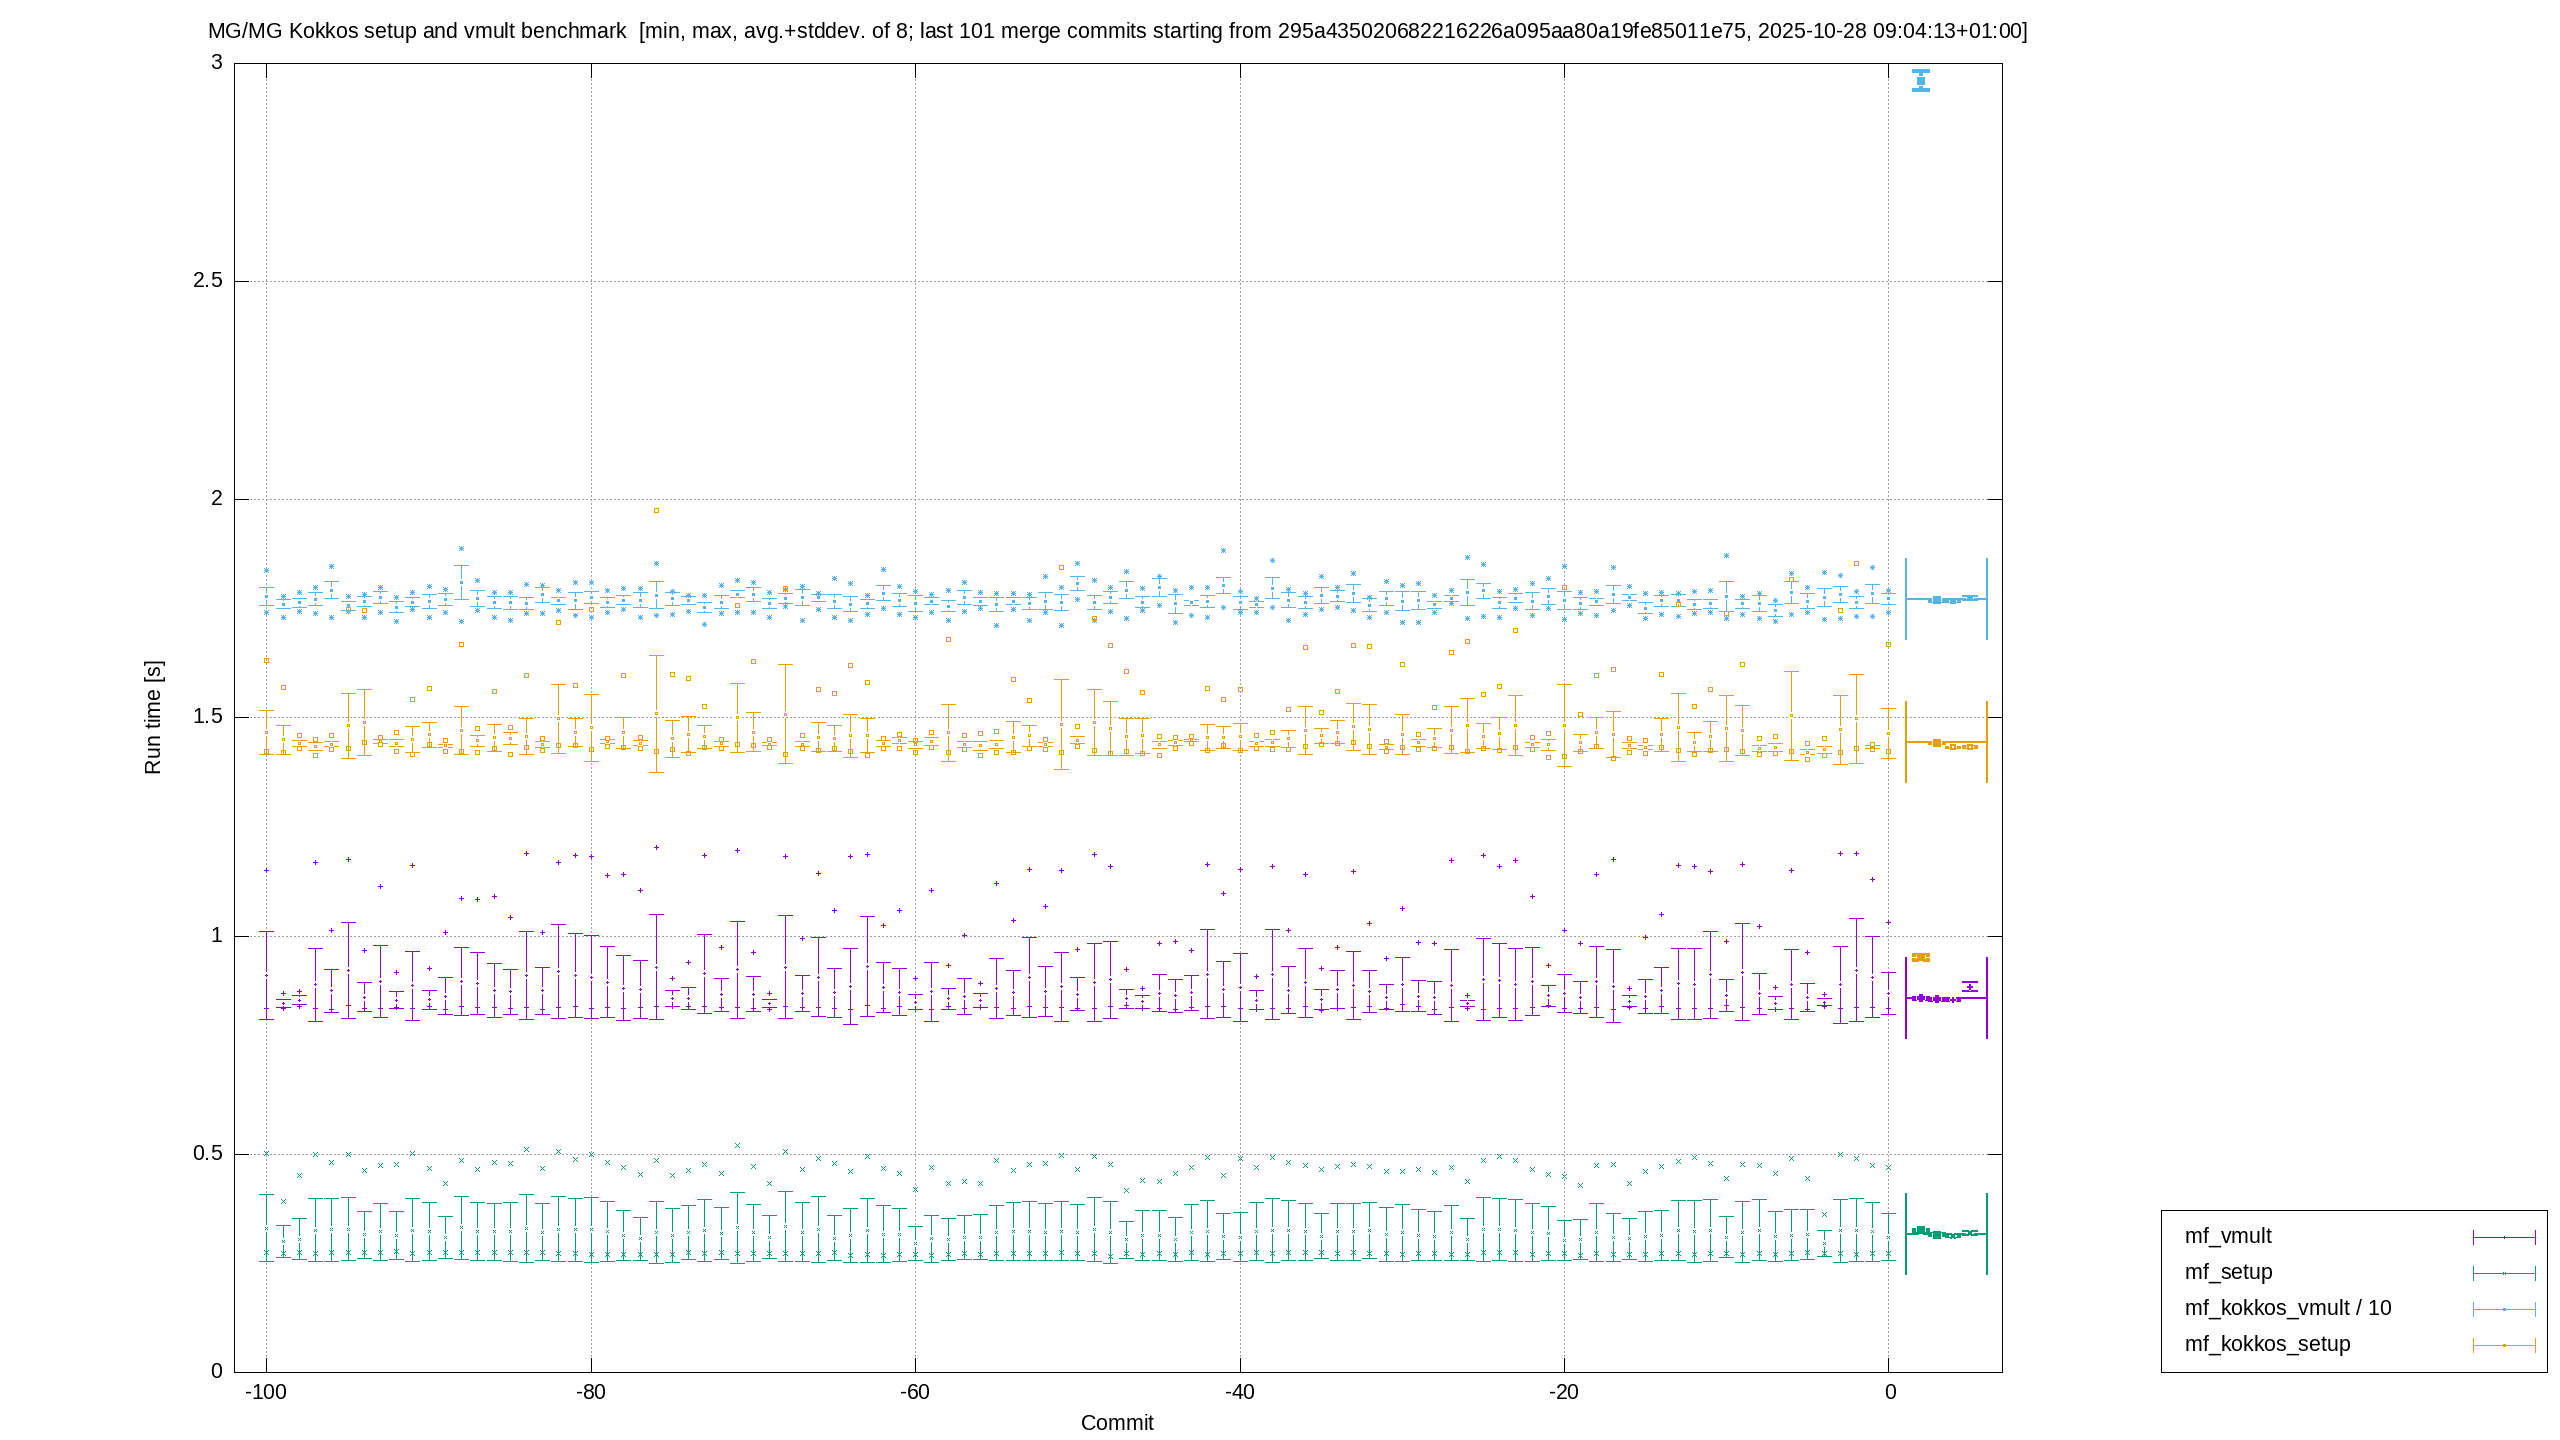Click the small orange marker just below y=1 at right
The width and height of the screenshot is (2560, 1440).
click(x=1921, y=957)
